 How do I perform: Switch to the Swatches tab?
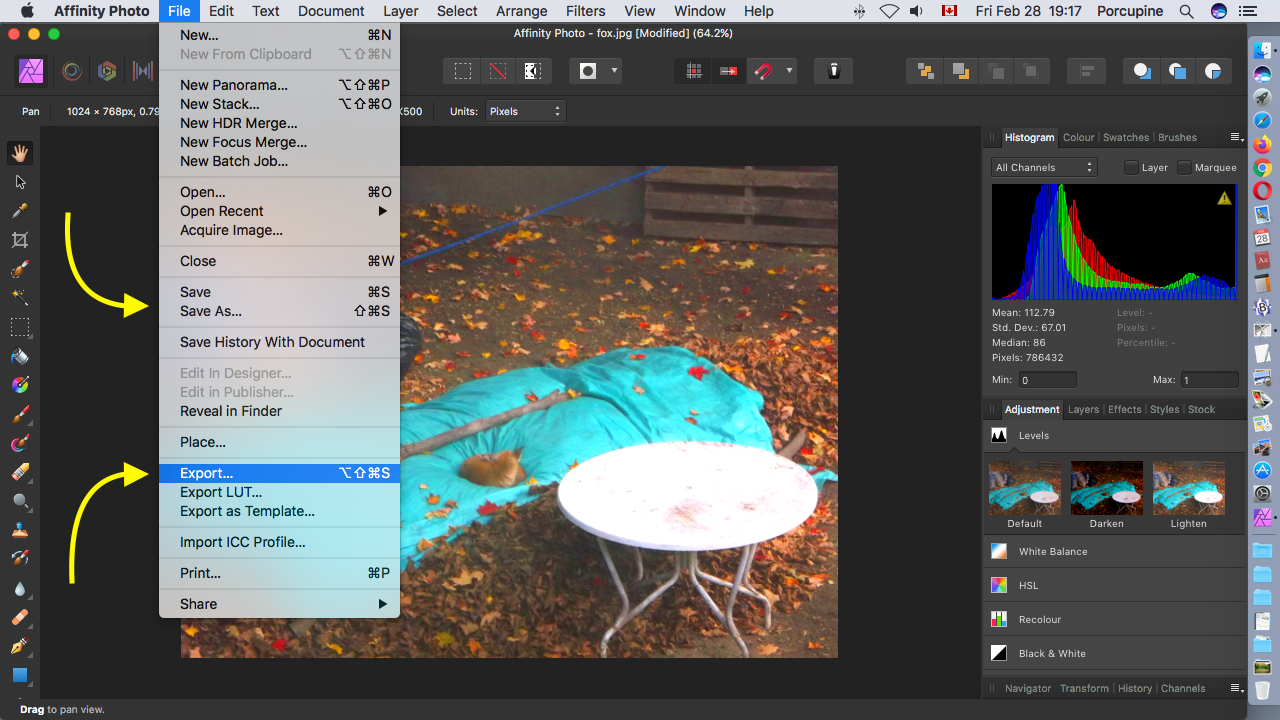(x=1126, y=137)
